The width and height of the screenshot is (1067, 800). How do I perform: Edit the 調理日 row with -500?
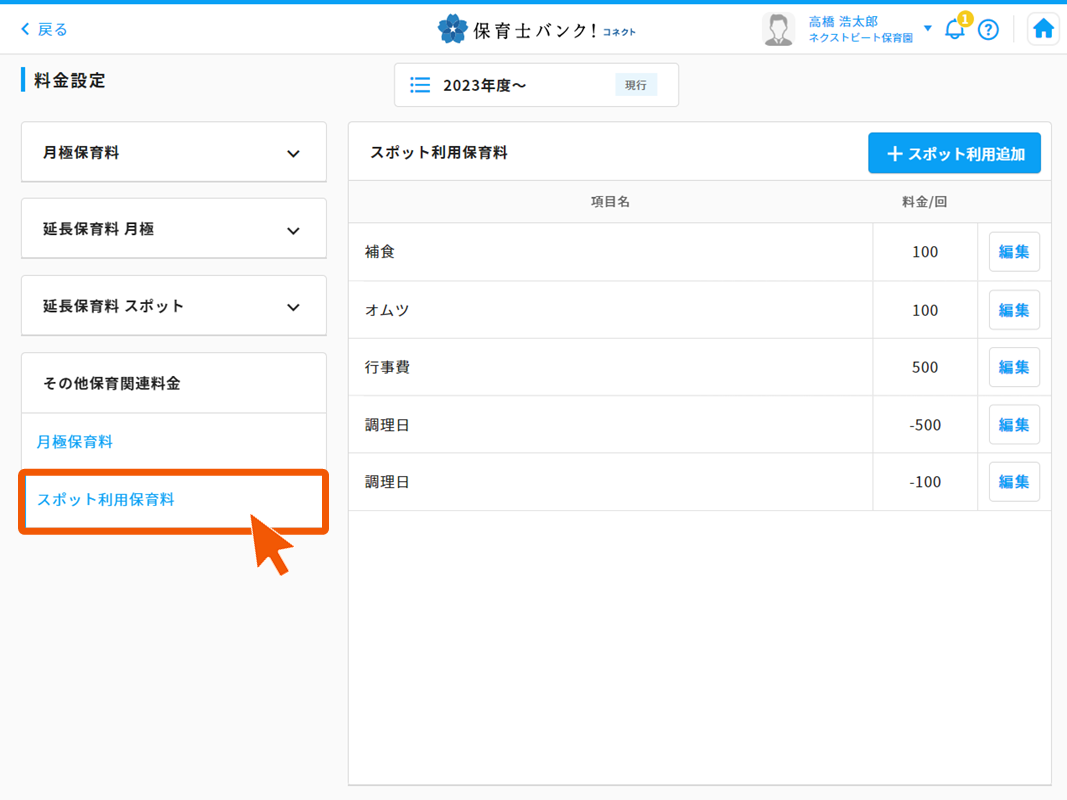[x=1014, y=425]
